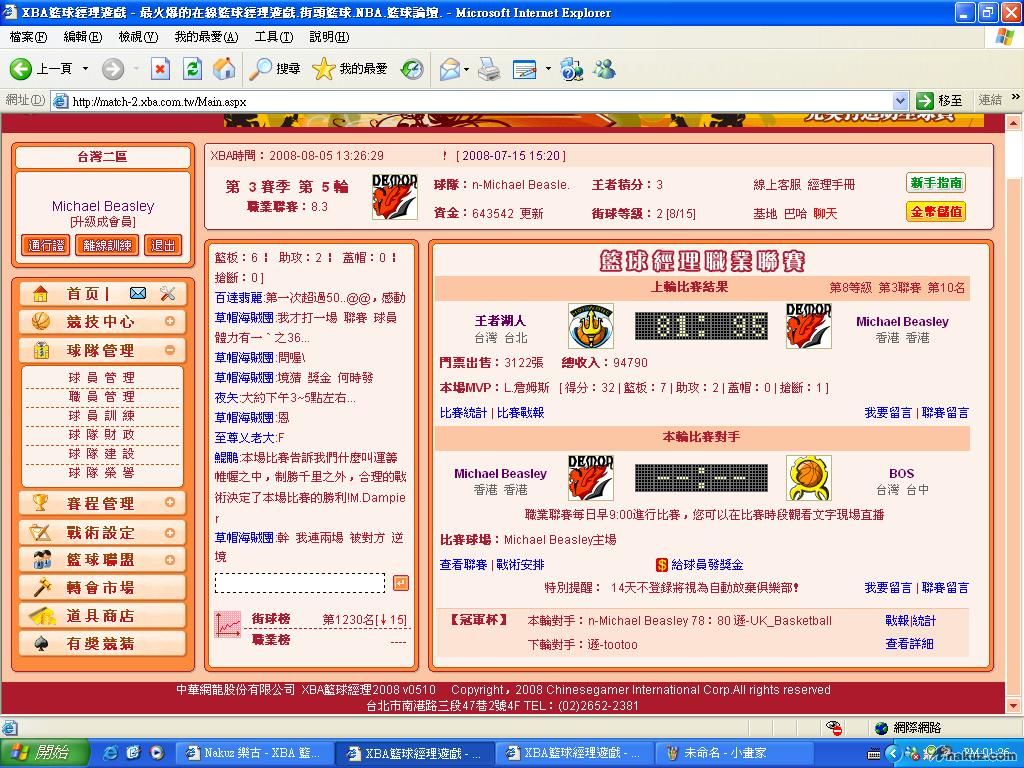Open the 搜尋 search toolbar button
Viewport: 1024px width, 768px height.
click(274, 69)
